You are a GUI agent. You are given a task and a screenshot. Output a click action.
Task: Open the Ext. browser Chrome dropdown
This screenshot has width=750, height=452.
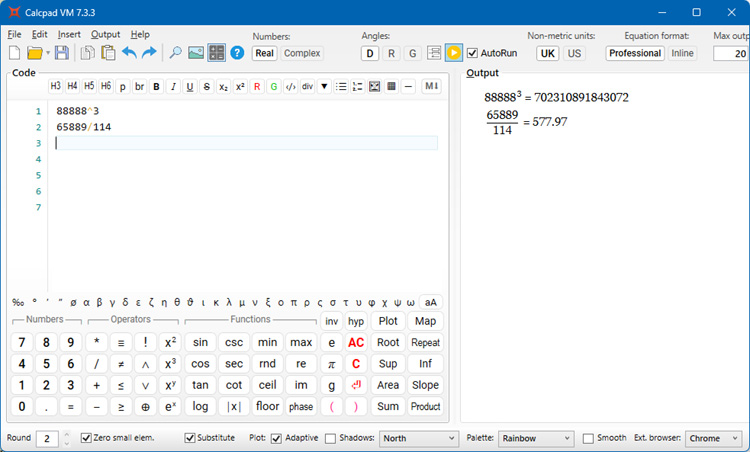pyautogui.click(x=714, y=438)
